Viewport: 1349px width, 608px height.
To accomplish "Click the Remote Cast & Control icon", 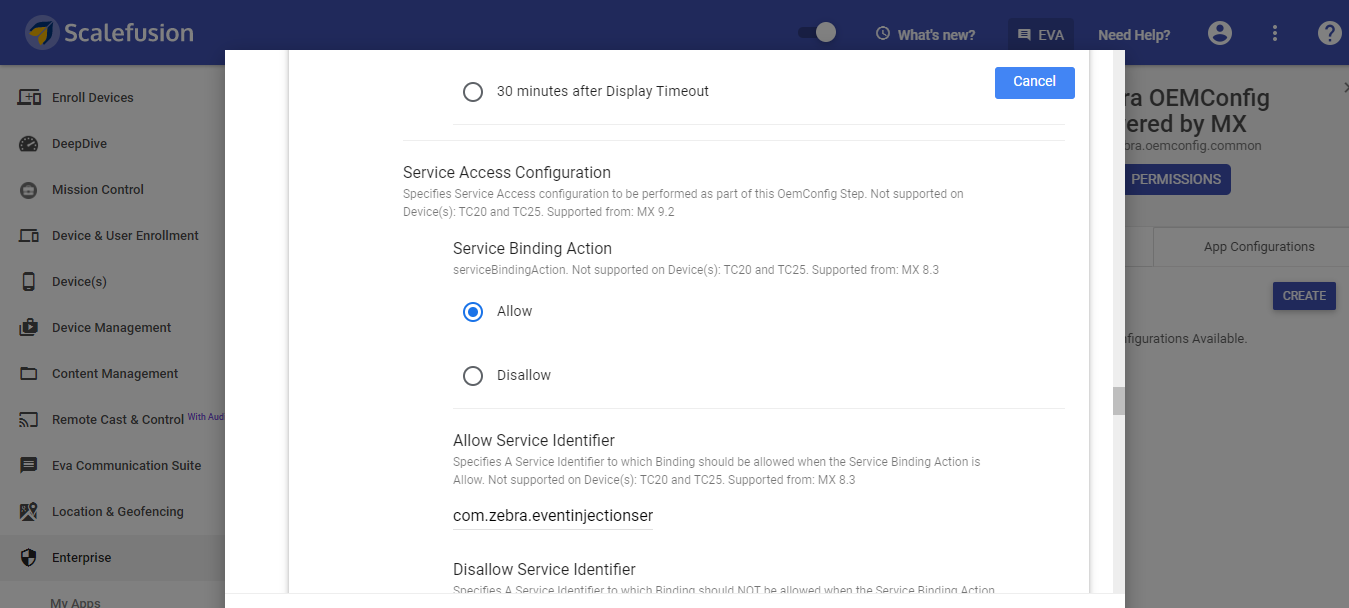I will [x=29, y=420].
